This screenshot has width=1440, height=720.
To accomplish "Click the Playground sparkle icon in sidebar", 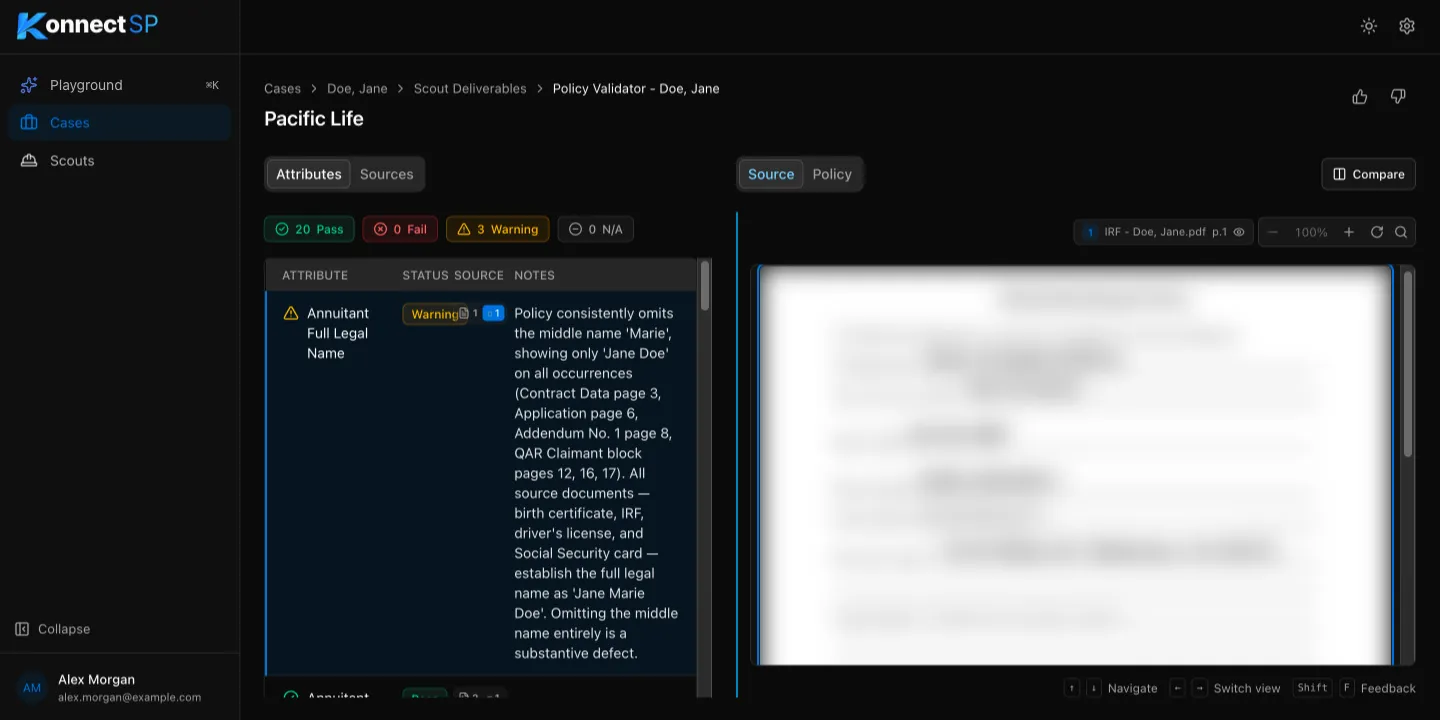I will (x=29, y=85).
